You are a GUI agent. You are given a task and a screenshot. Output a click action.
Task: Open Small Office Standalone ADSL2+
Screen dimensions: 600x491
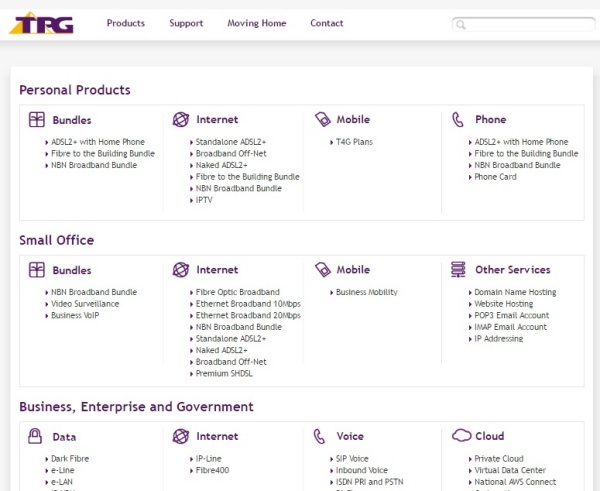[231, 339]
